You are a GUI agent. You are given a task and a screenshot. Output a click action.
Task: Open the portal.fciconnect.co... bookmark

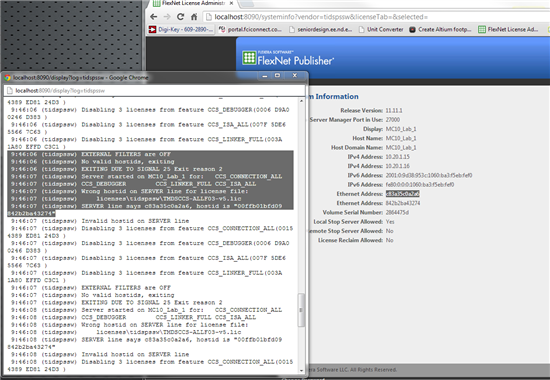click(250, 29)
